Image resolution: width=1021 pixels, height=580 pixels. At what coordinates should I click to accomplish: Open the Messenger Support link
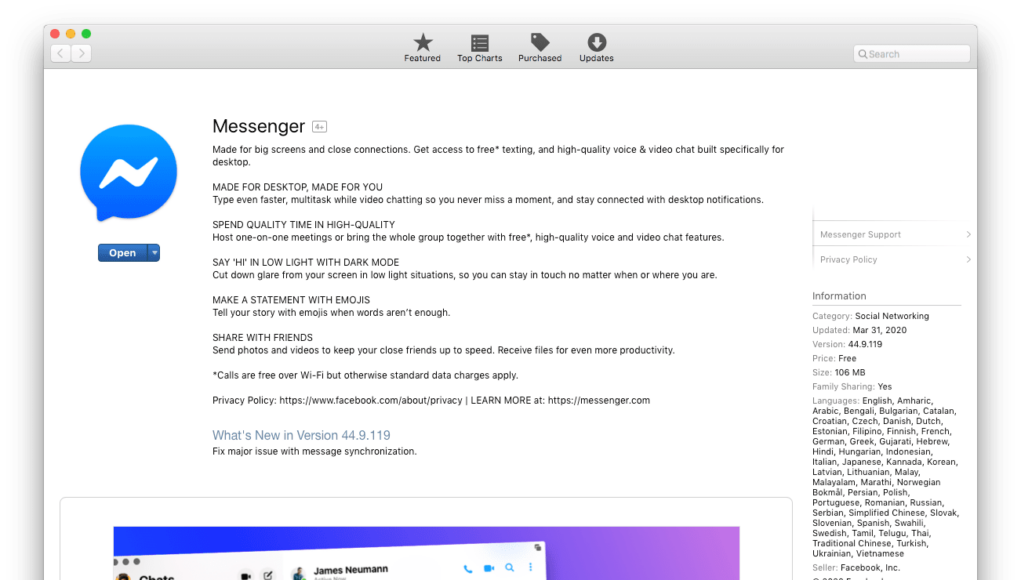pyautogui.click(x=860, y=234)
